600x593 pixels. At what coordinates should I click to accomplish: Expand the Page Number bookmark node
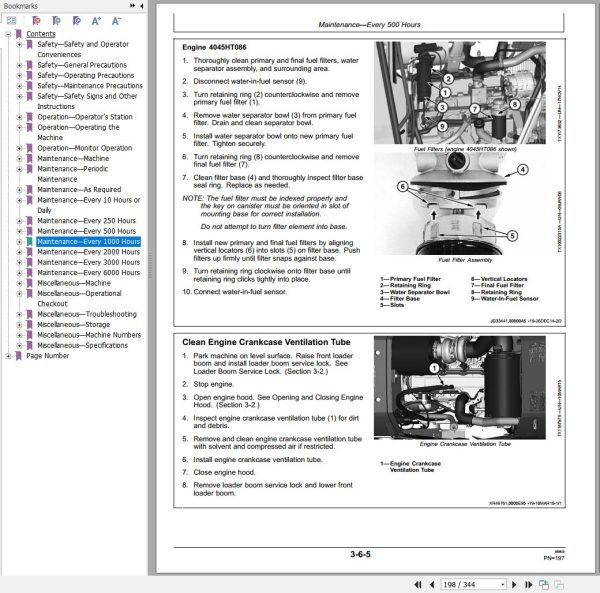click(8, 356)
